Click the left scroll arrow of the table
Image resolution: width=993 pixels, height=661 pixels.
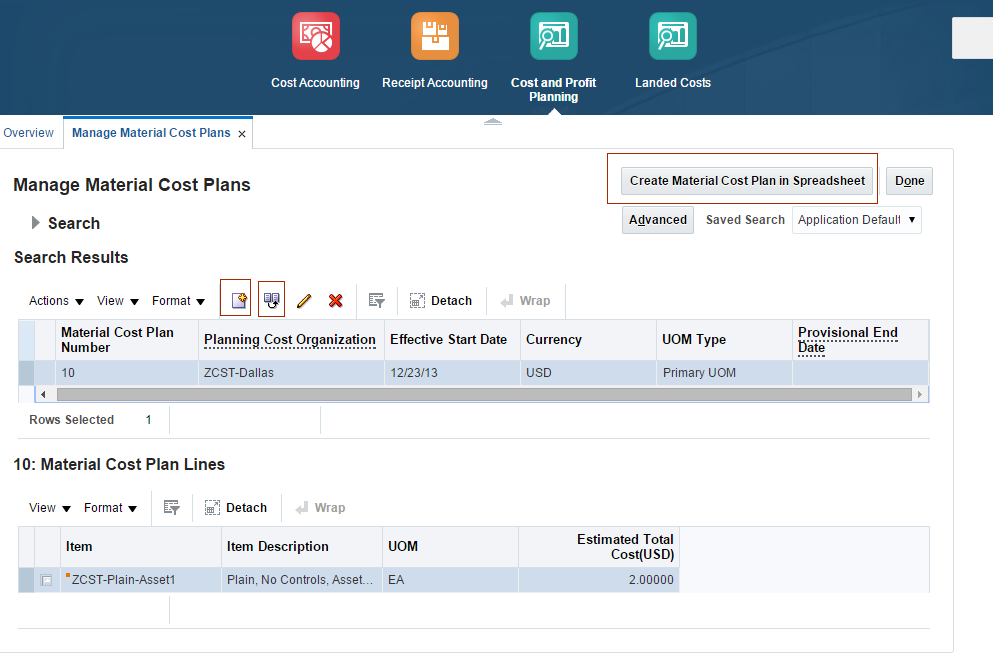click(43, 394)
